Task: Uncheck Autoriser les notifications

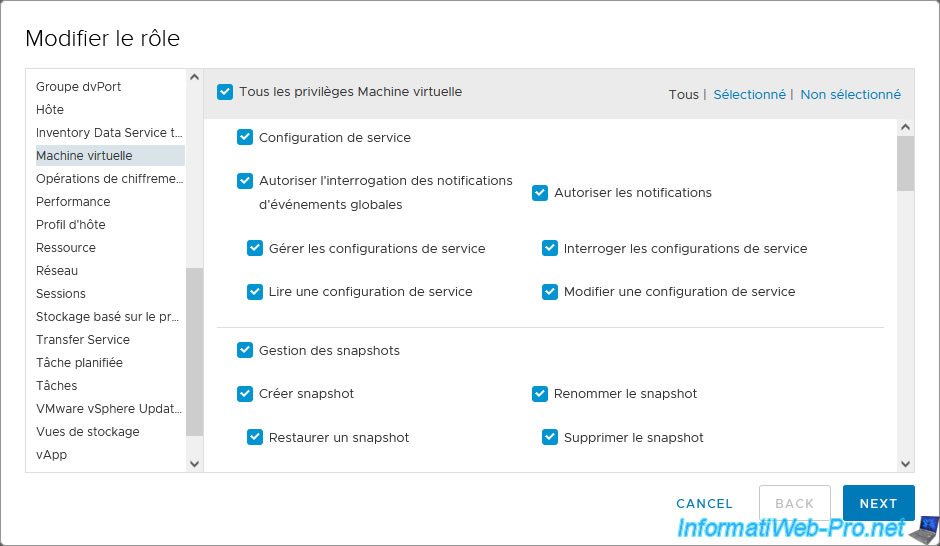Action: tap(540, 193)
